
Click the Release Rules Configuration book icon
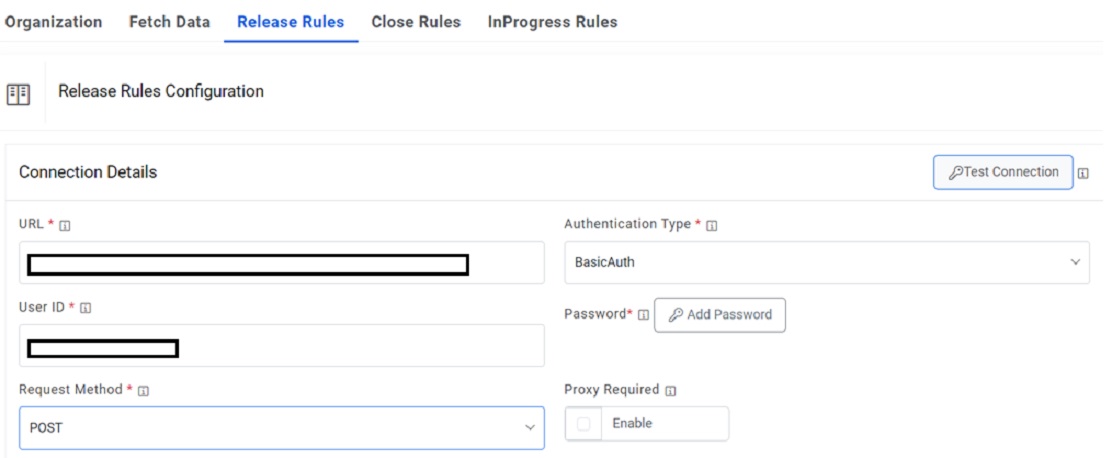click(18, 94)
